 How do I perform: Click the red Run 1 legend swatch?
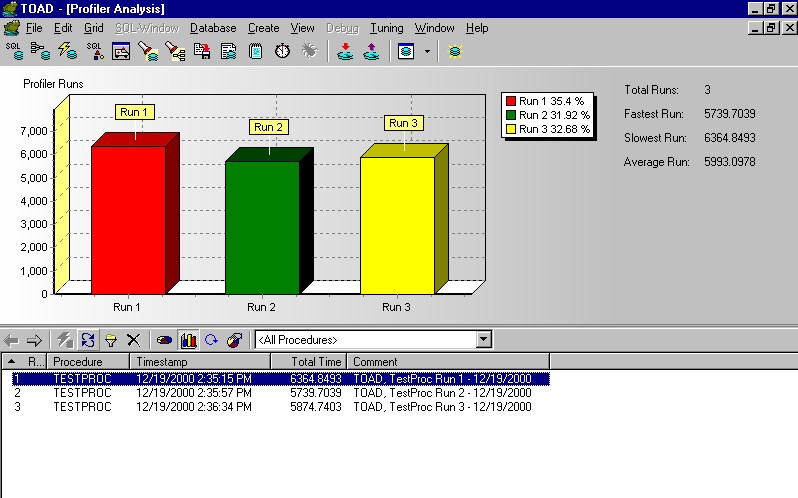coord(511,101)
